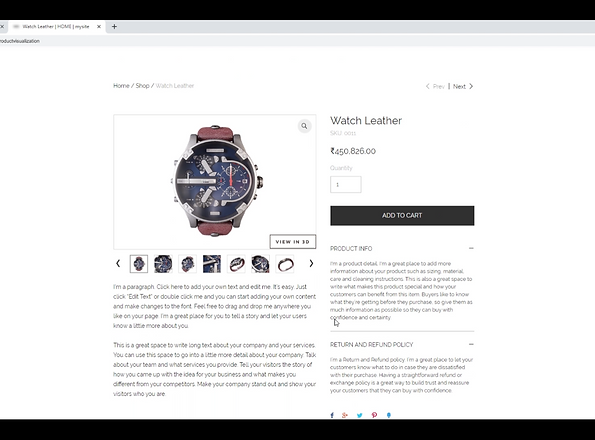The height and width of the screenshot is (440, 595).
Task: Open the View in 3D viewer
Action: click(293, 242)
